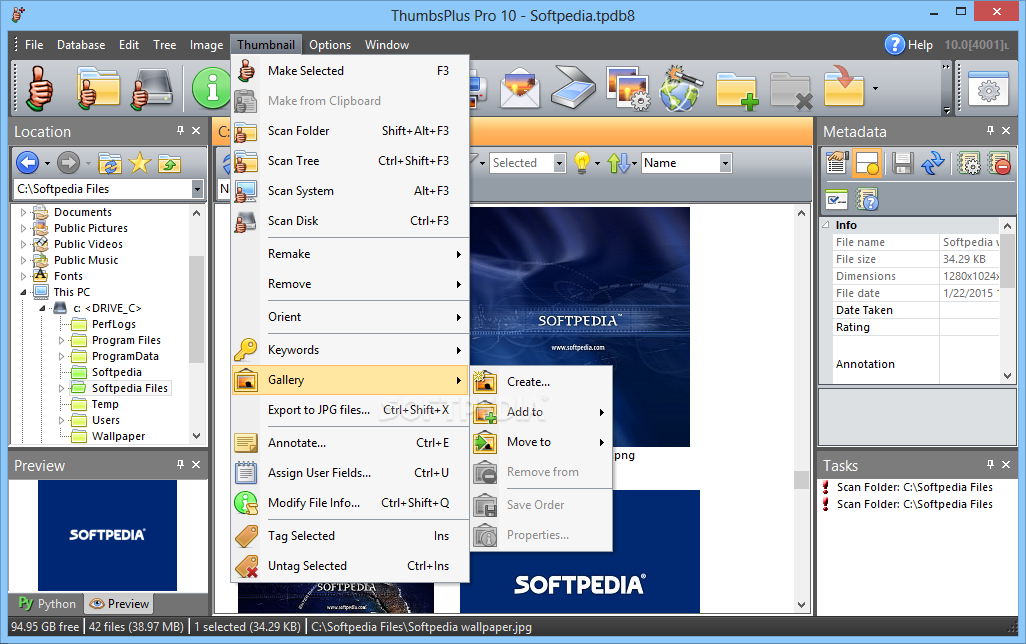Expand the Documents tree node
1026x644 pixels.
pyautogui.click(x=24, y=212)
